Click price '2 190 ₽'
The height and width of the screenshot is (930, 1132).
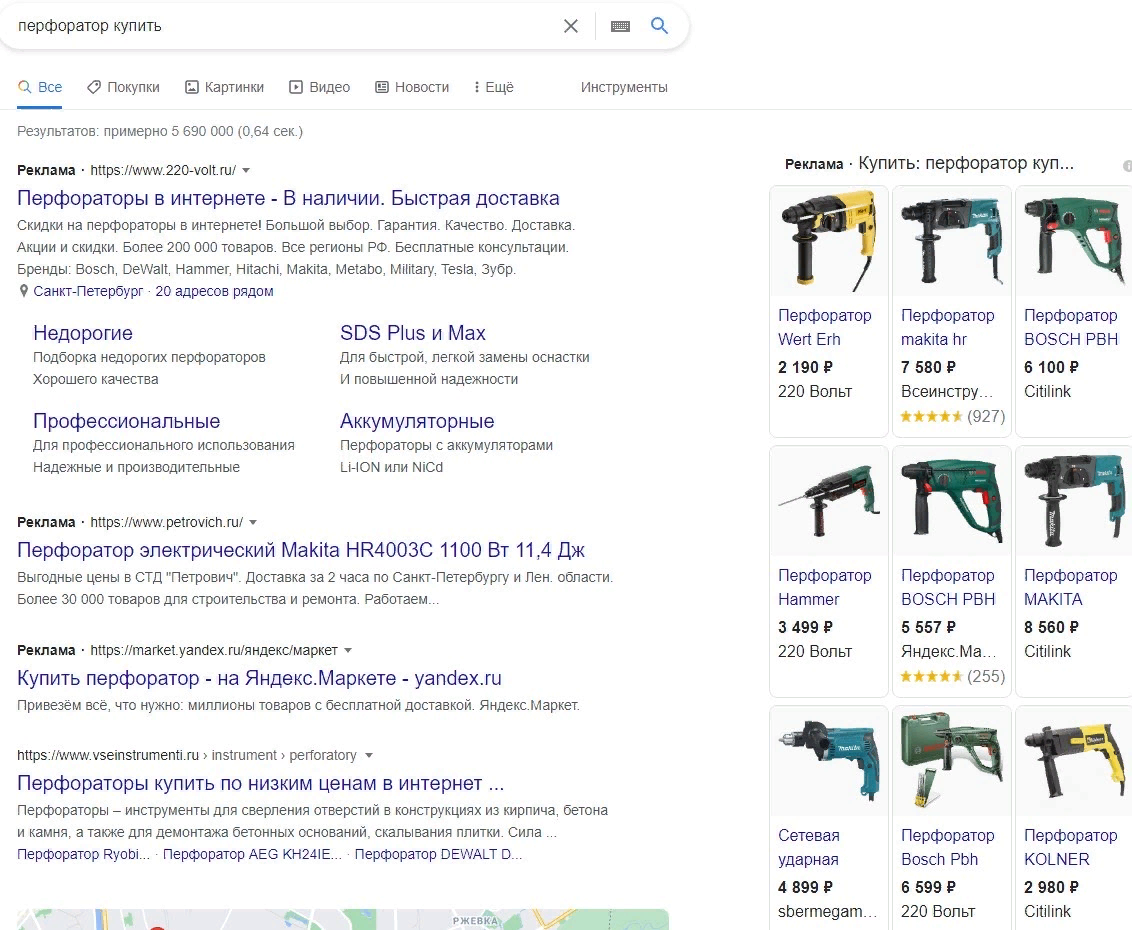[805, 367]
